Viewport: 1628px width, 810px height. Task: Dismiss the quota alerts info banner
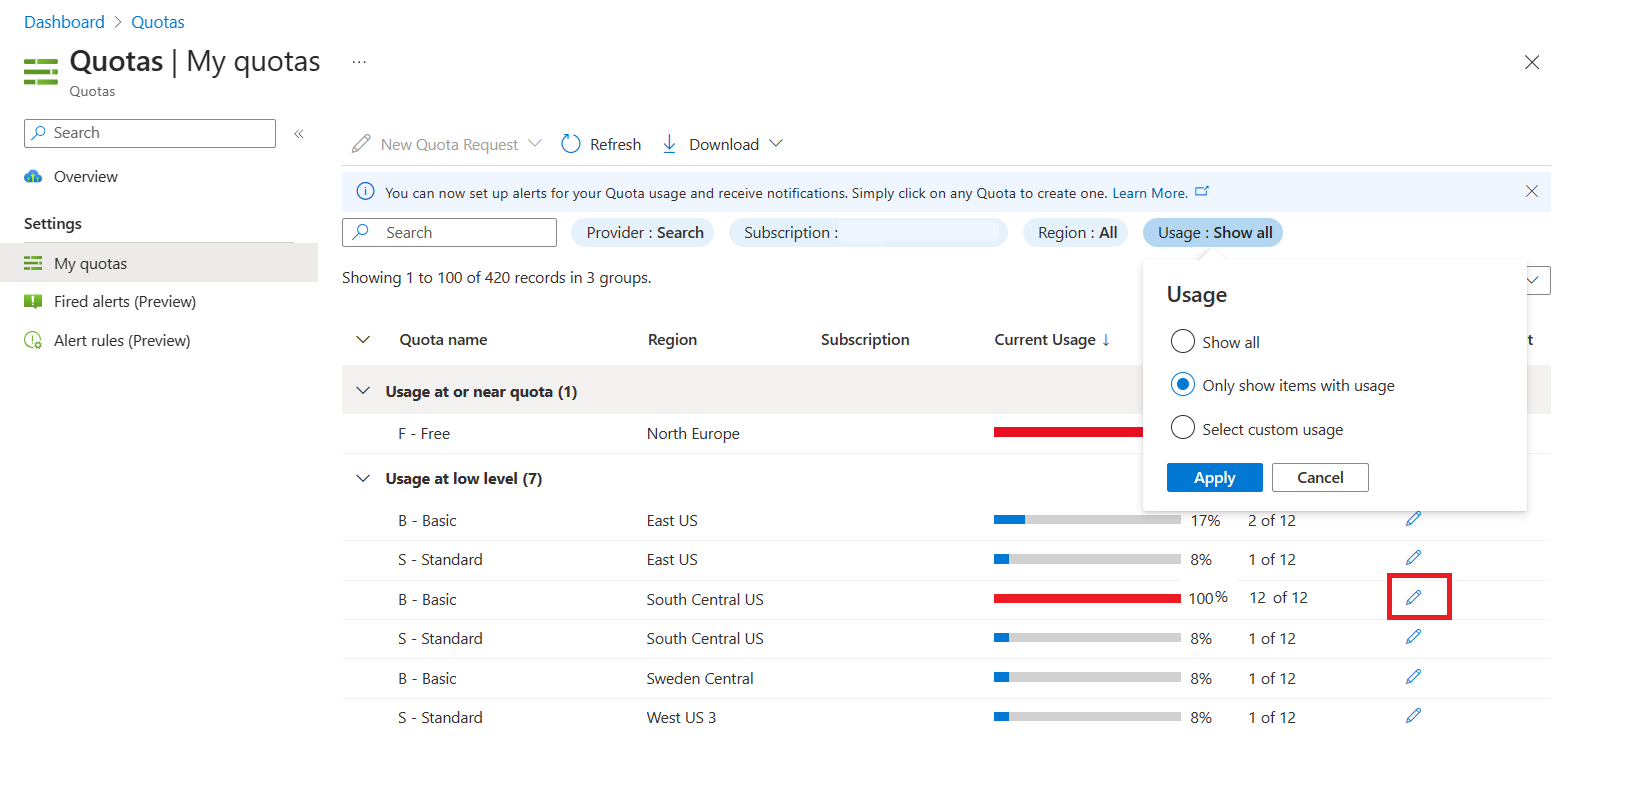(1531, 191)
